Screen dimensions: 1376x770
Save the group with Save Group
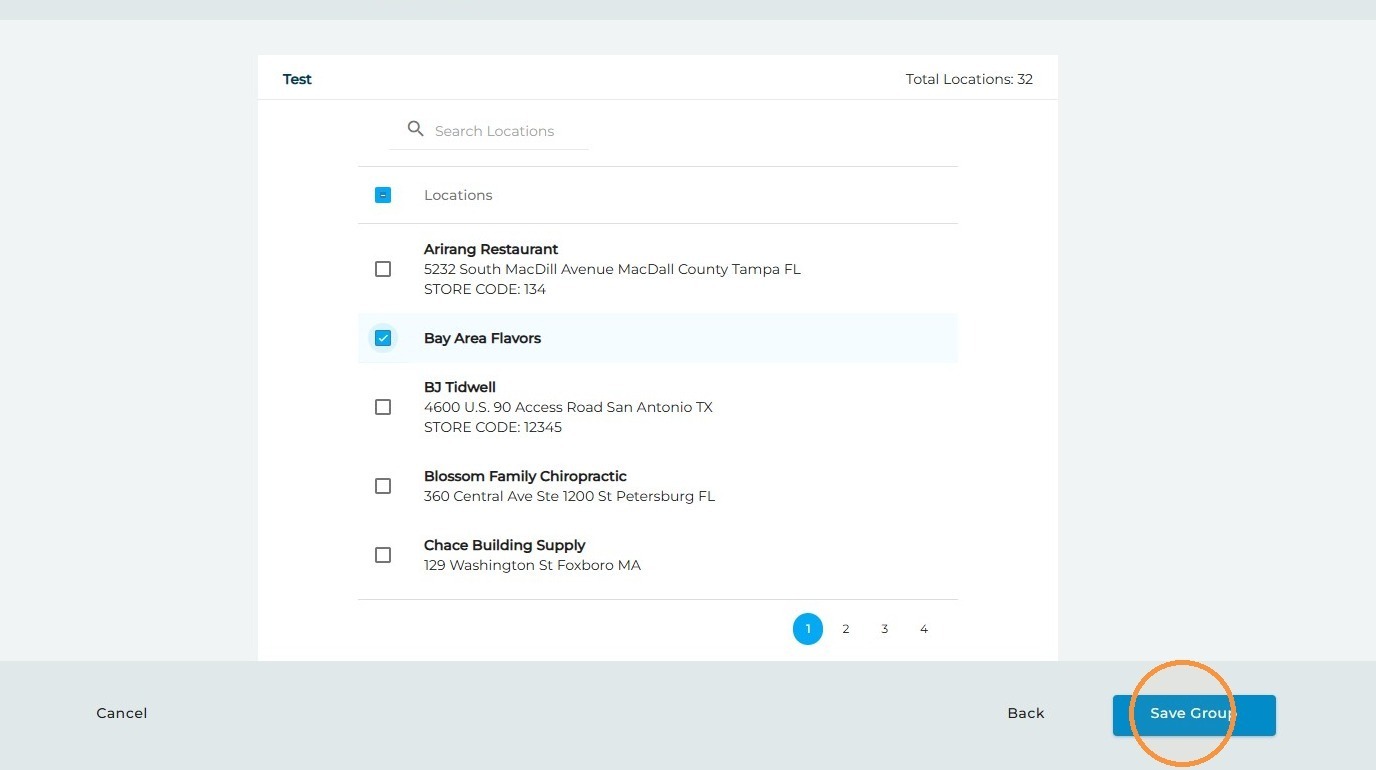pos(1194,715)
